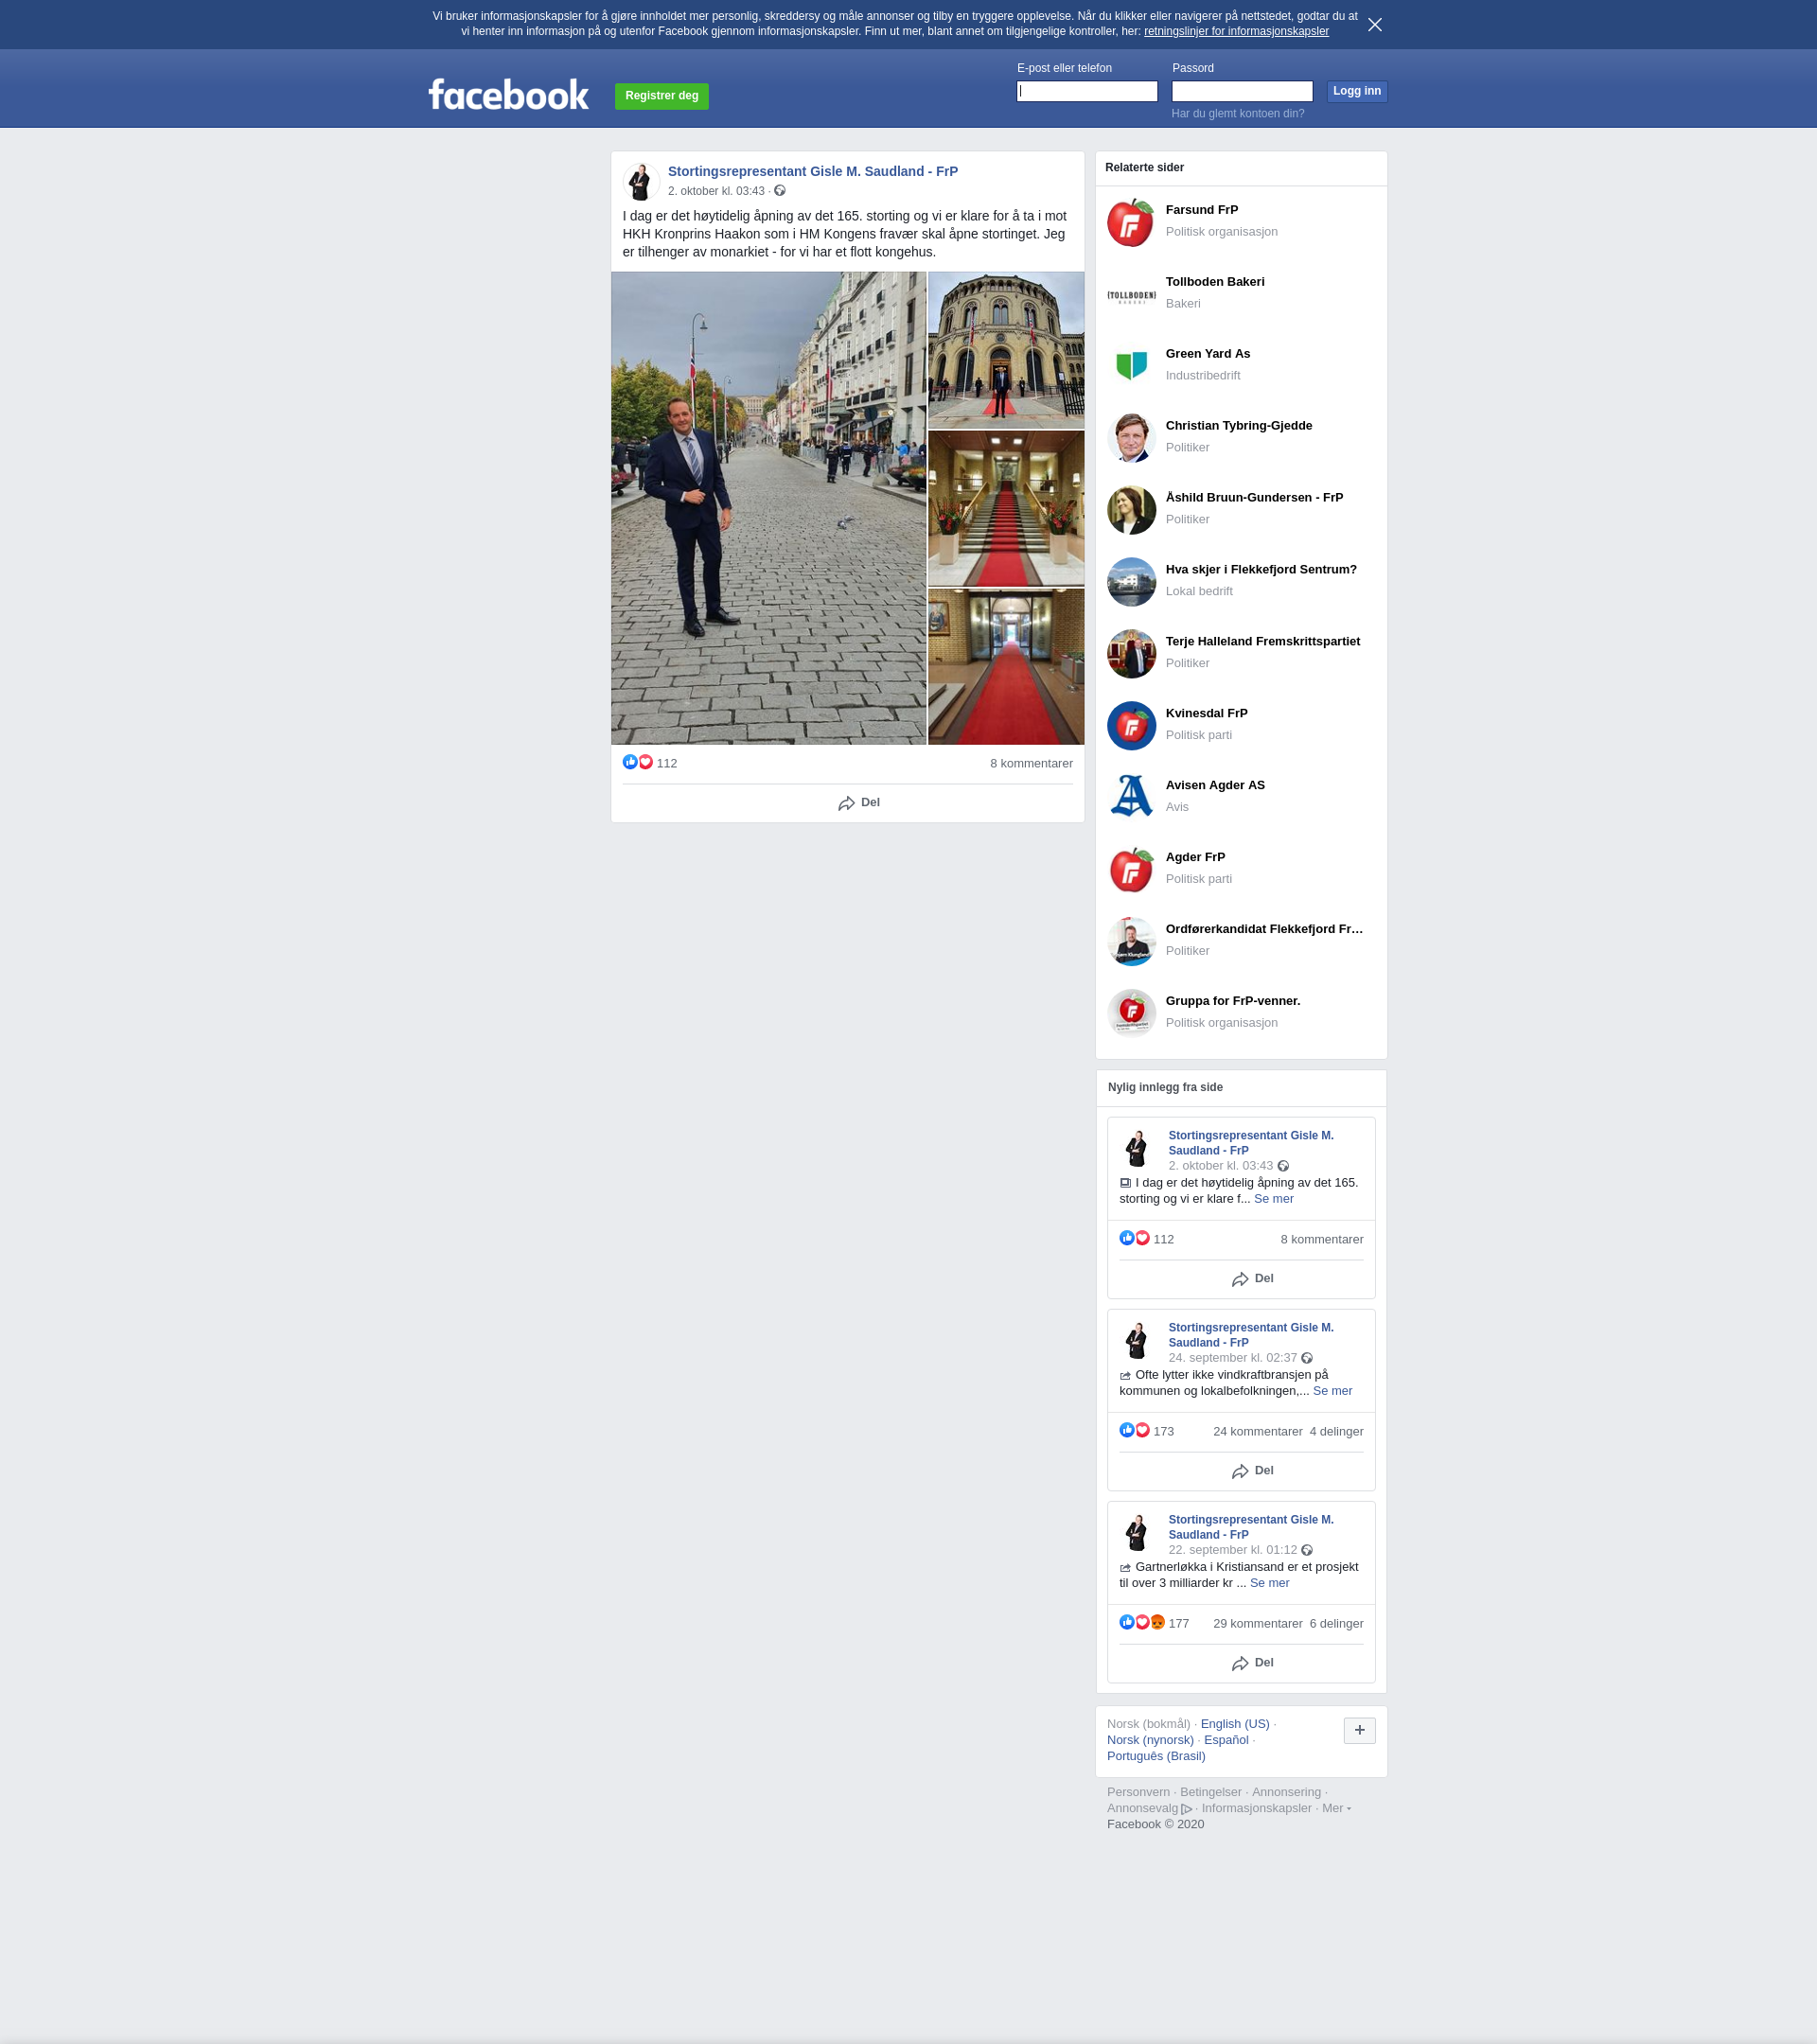Switch language to Norsk (nynorsk)
Viewport: 1817px width, 2044px height.
tap(1150, 1740)
